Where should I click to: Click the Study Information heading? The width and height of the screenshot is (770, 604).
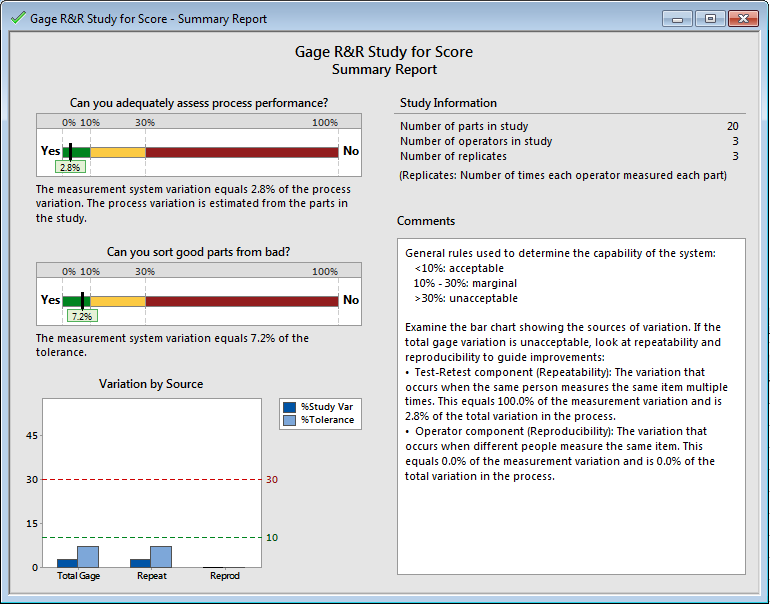(448, 103)
